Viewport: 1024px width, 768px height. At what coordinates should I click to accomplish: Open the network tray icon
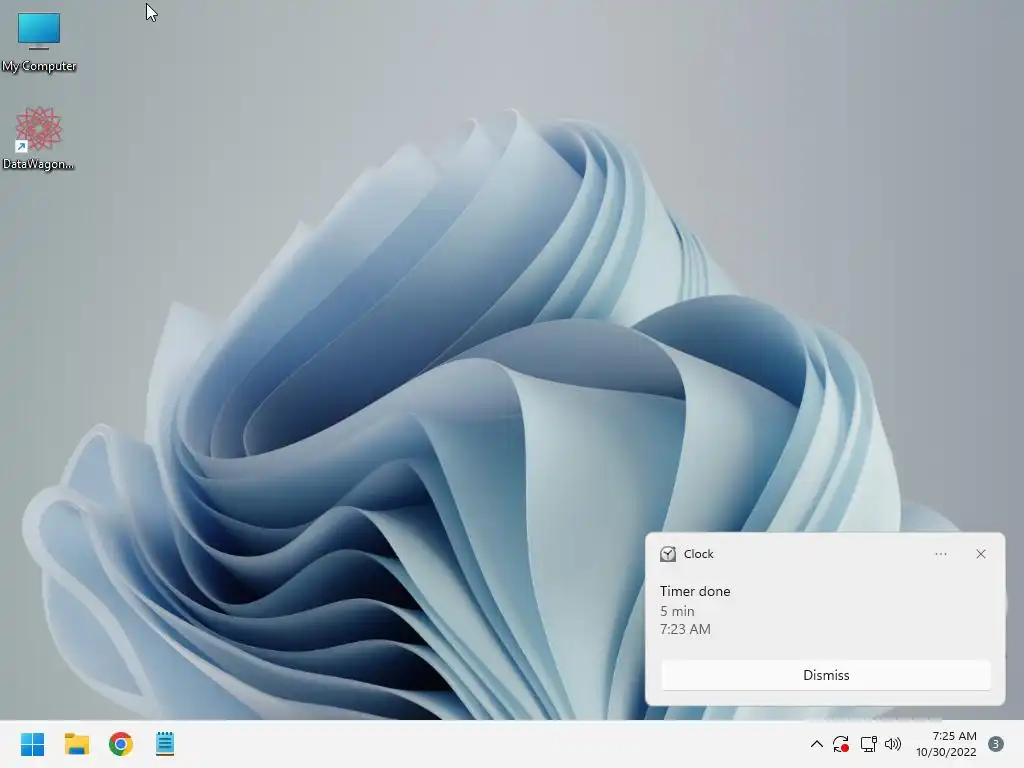tap(868, 744)
